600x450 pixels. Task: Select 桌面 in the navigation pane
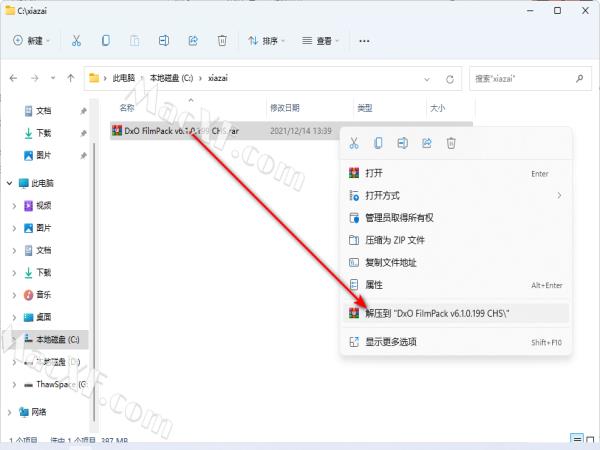pyautogui.click(x=43, y=317)
